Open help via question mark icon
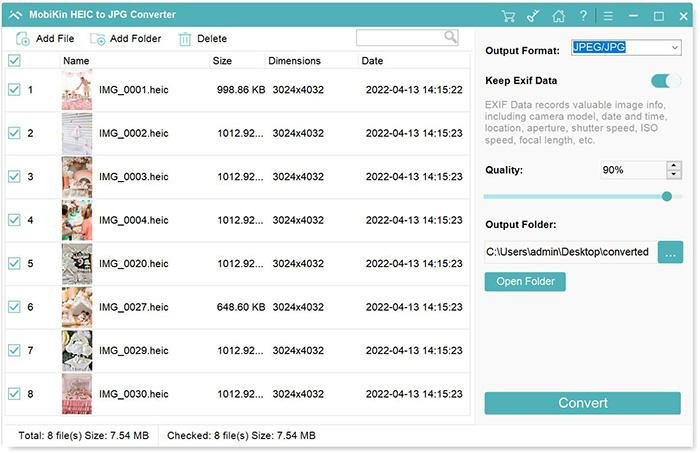Image resolution: width=700 pixels, height=453 pixels. coord(583,16)
